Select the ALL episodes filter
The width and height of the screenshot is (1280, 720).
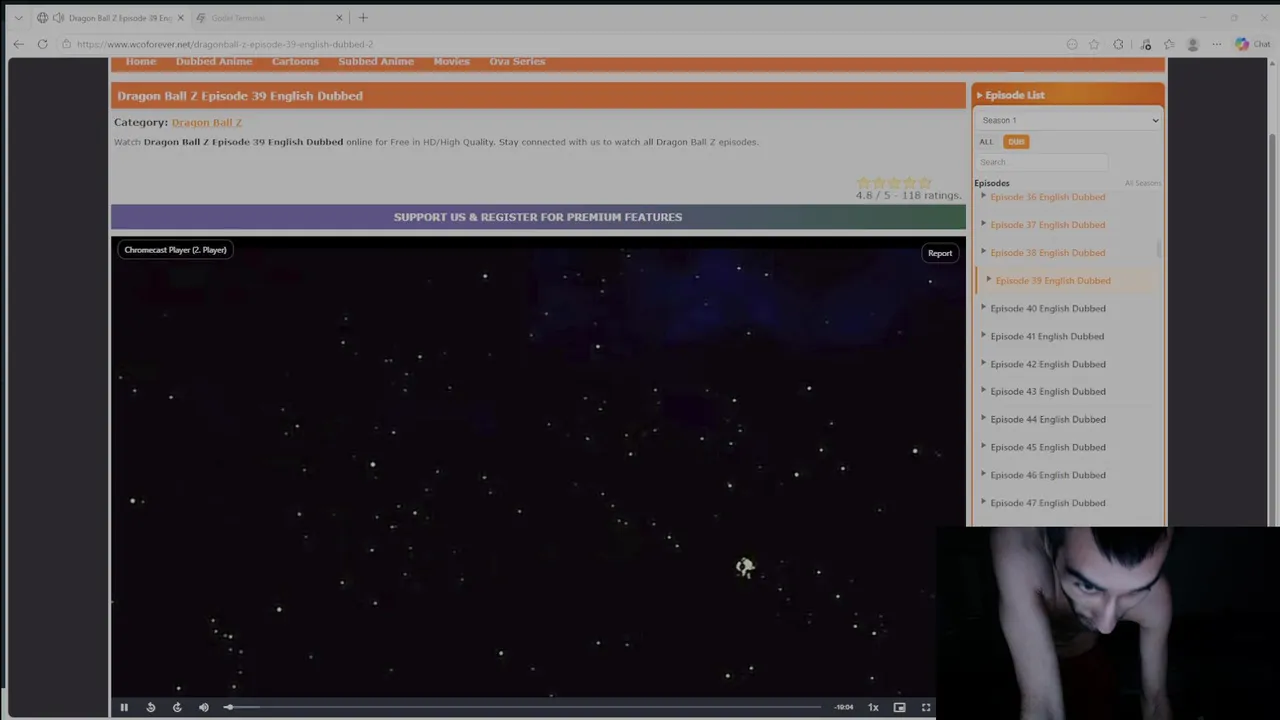pos(986,142)
